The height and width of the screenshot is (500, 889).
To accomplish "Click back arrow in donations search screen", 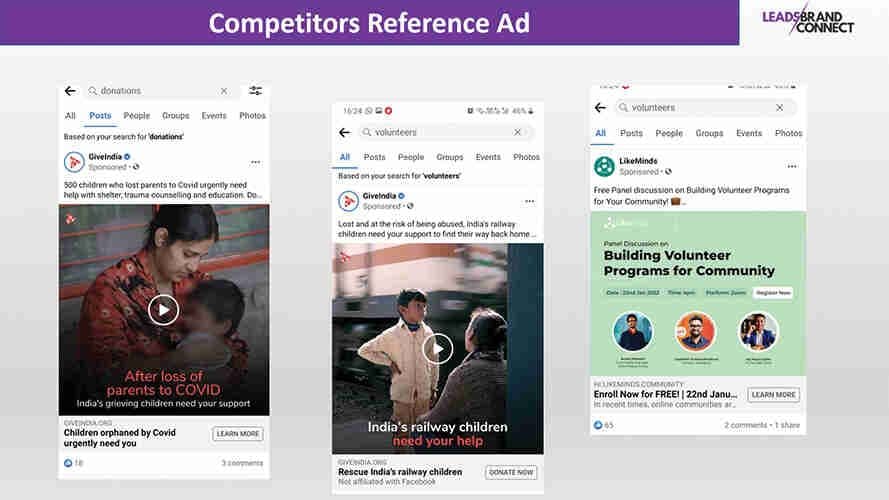I will [70, 91].
